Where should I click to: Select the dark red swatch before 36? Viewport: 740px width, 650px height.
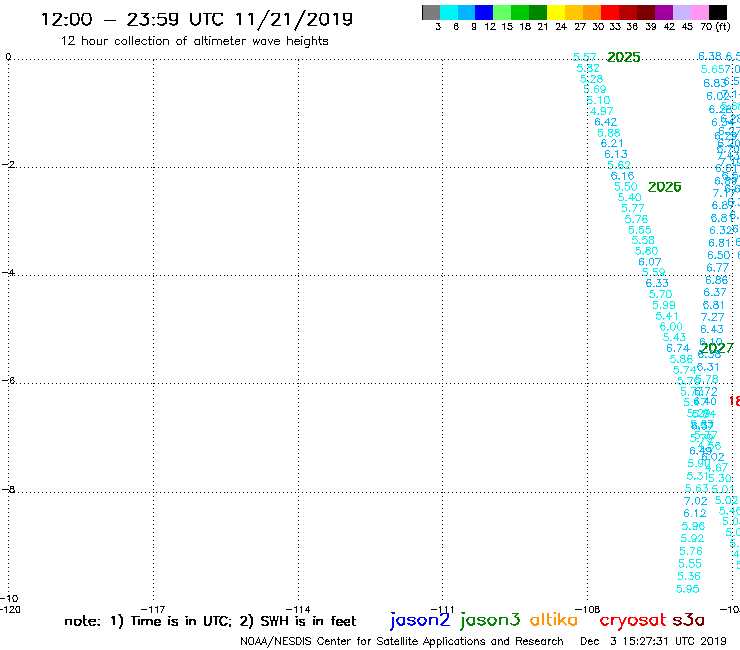[628, 12]
